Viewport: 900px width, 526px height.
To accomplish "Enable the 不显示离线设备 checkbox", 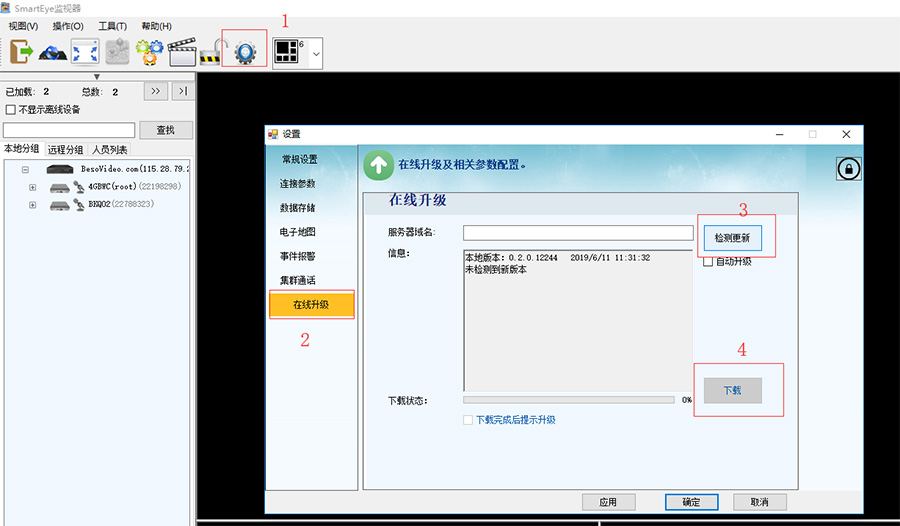I will pyautogui.click(x=11, y=110).
